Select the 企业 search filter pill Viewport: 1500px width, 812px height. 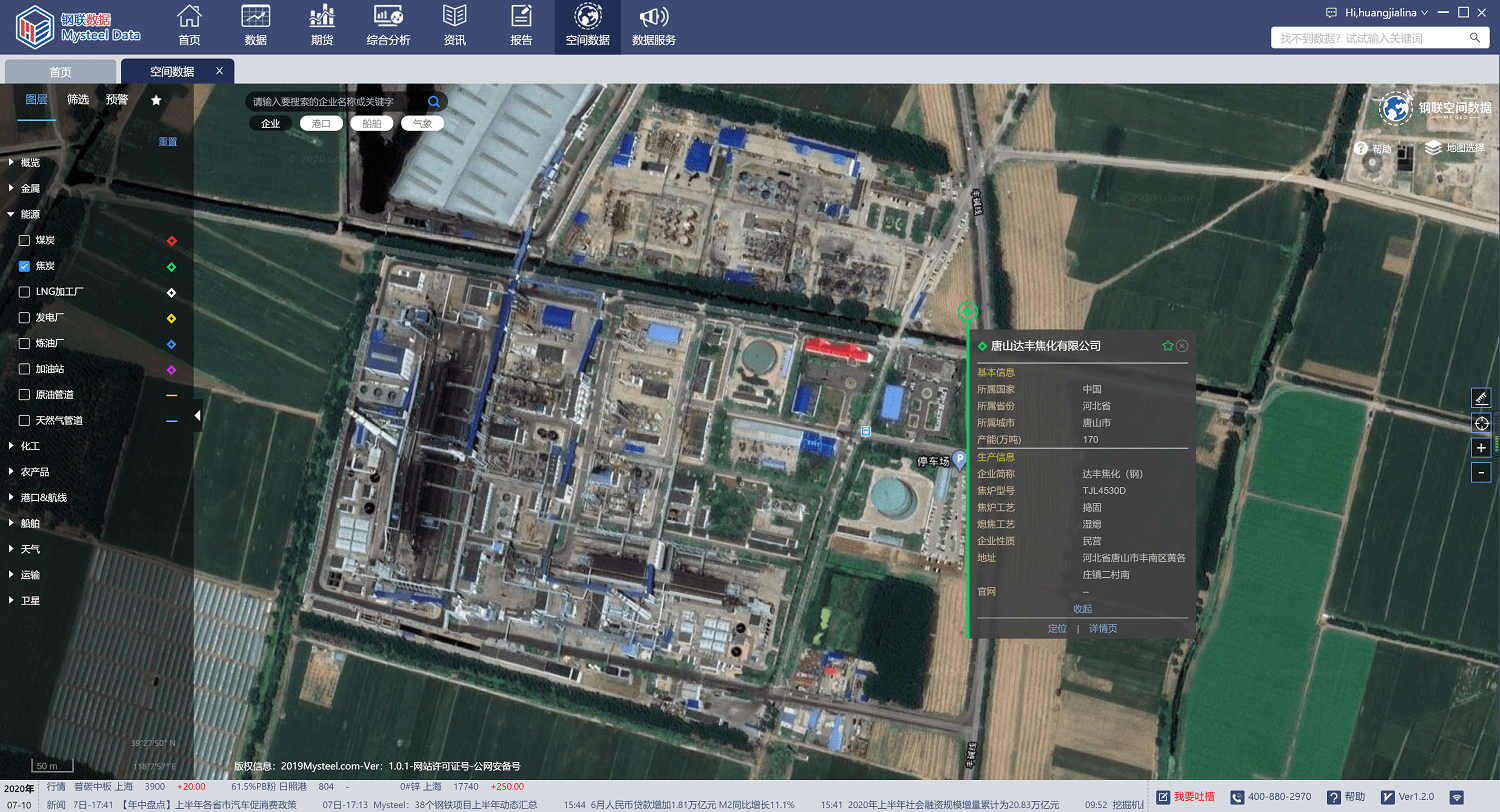[x=270, y=124]
